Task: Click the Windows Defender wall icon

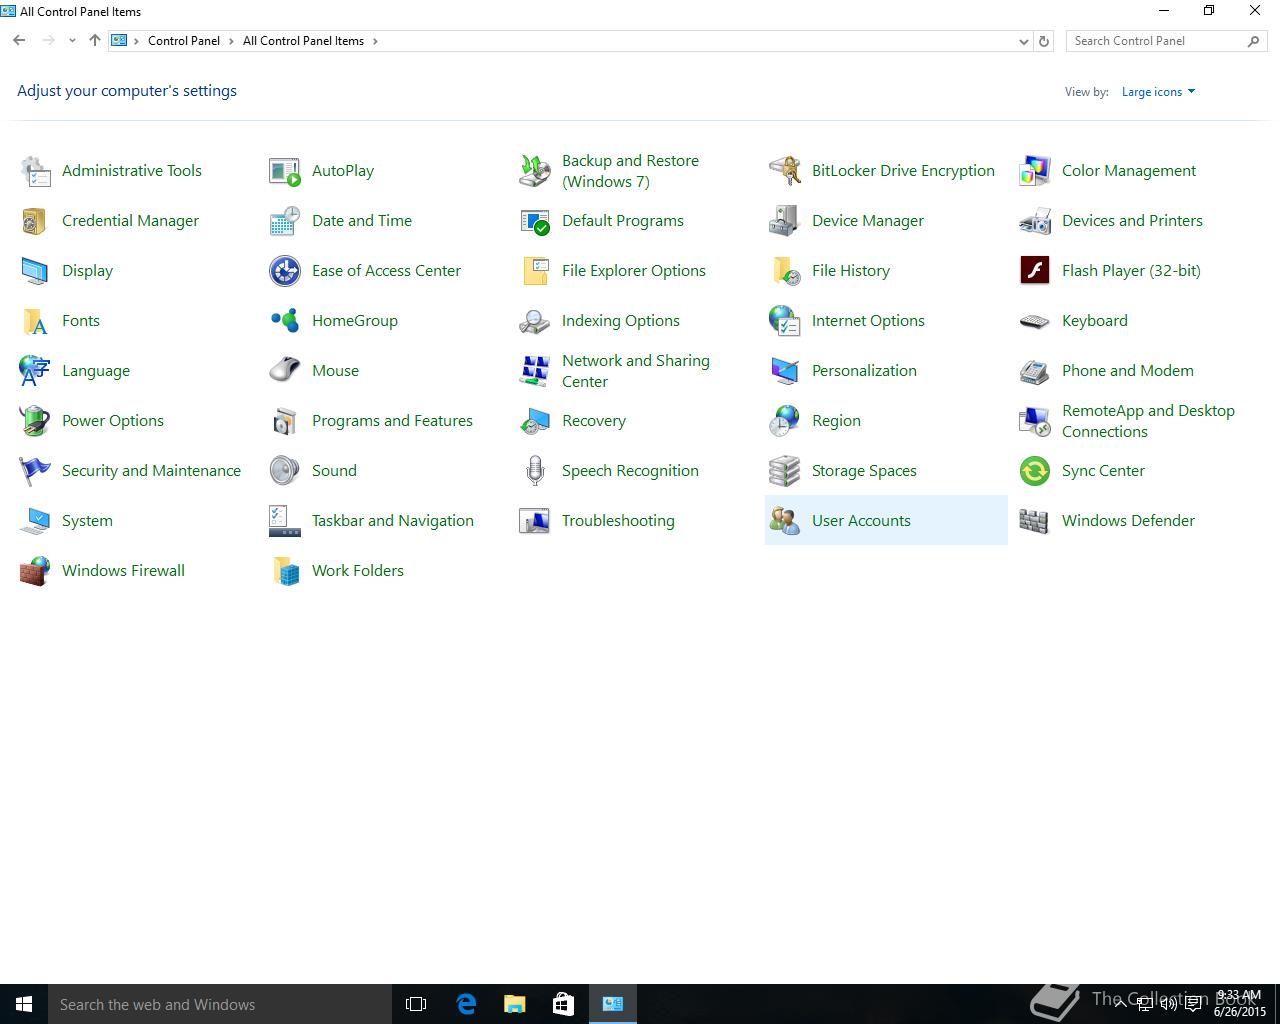Action: pyautogui.click(x=1035, y=521)
